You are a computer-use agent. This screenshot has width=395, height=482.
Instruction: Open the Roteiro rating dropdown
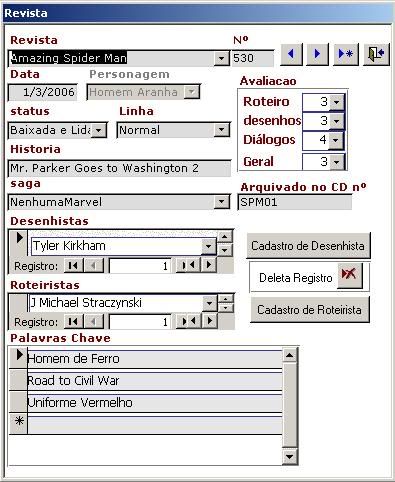336,102
